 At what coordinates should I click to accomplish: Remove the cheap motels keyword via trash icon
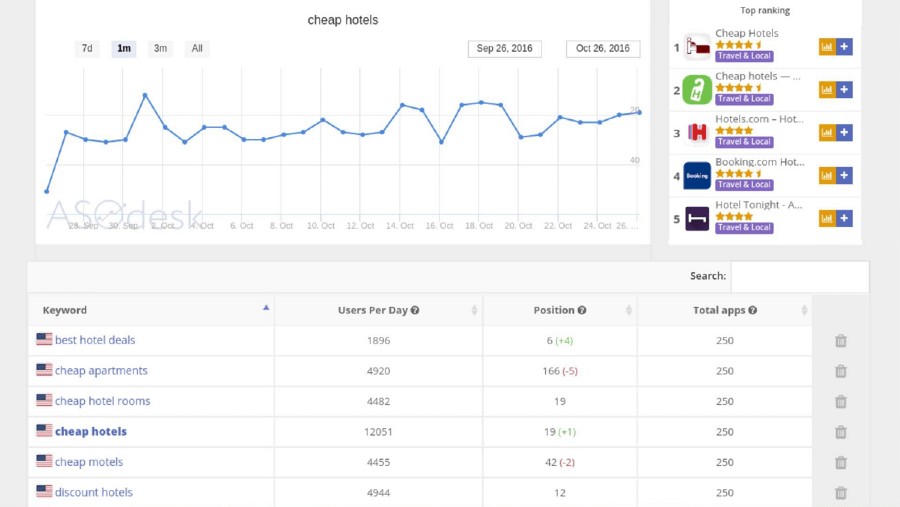coord(840,463)
